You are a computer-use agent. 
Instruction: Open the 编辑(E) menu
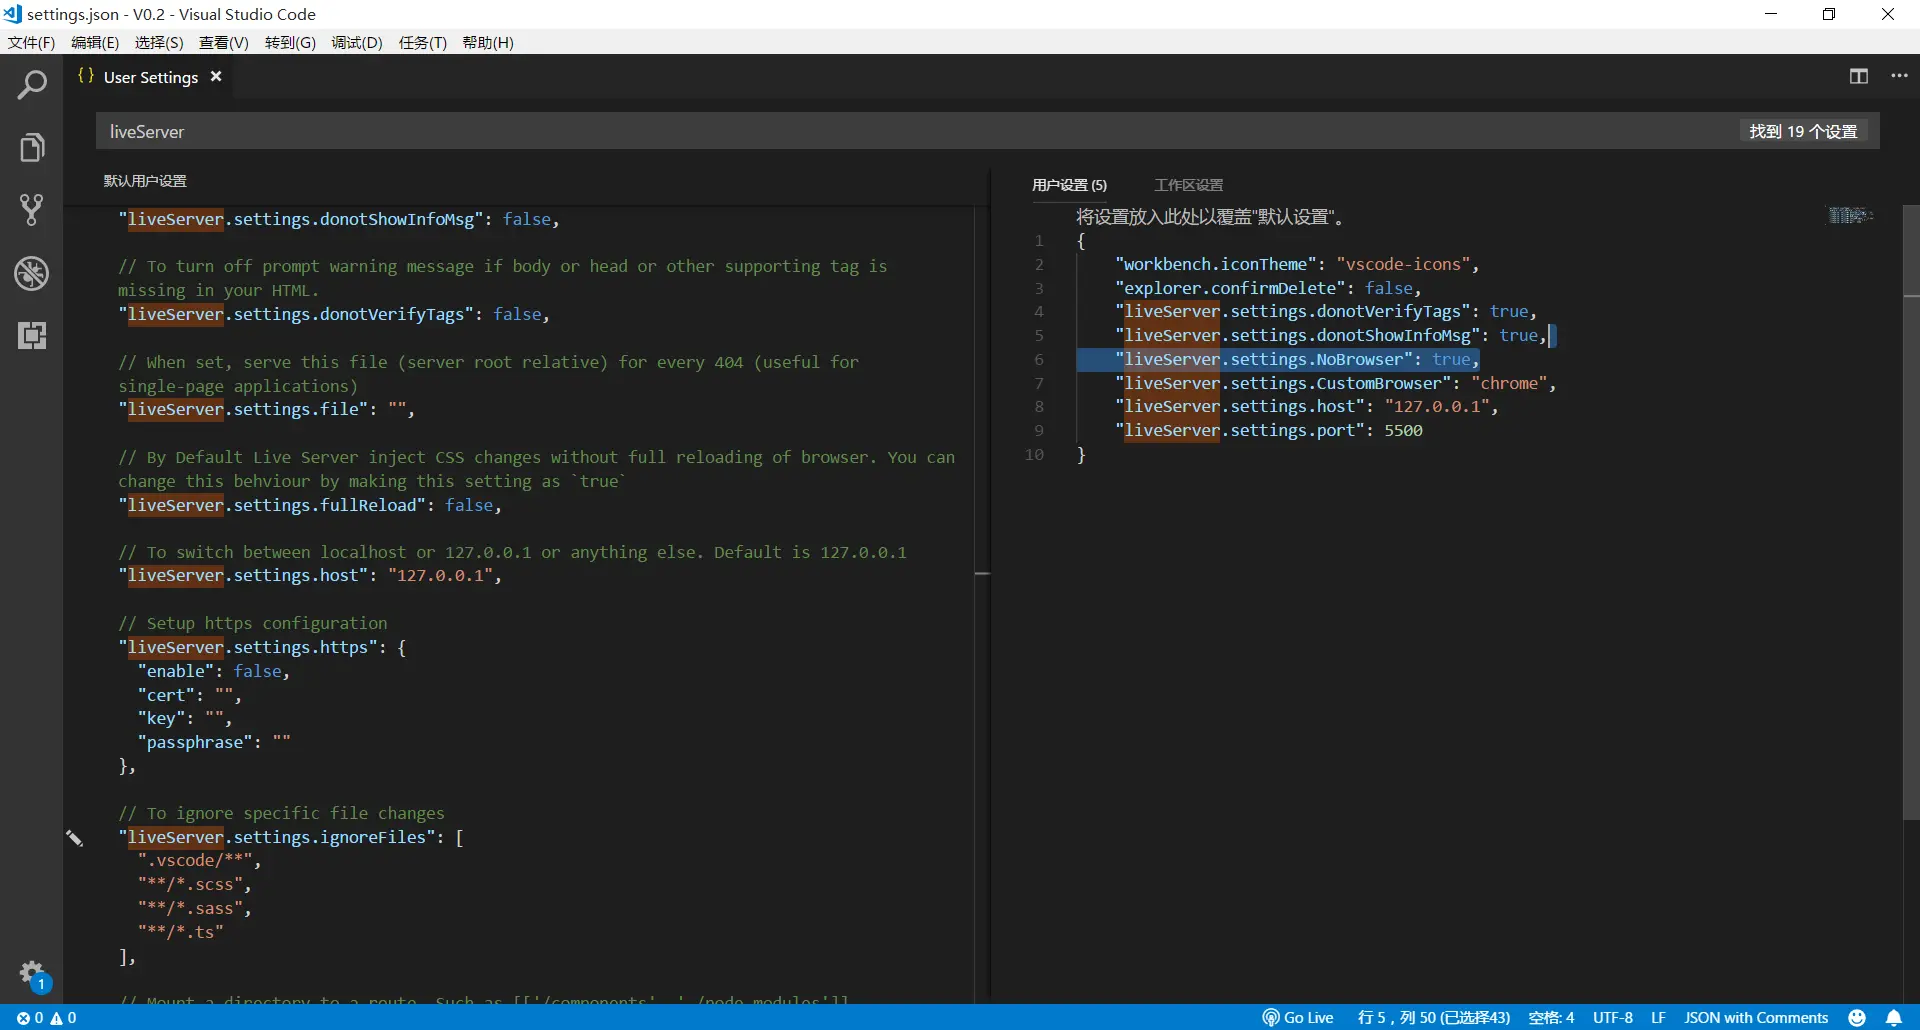pyautogui.click(x=95, y=42)
